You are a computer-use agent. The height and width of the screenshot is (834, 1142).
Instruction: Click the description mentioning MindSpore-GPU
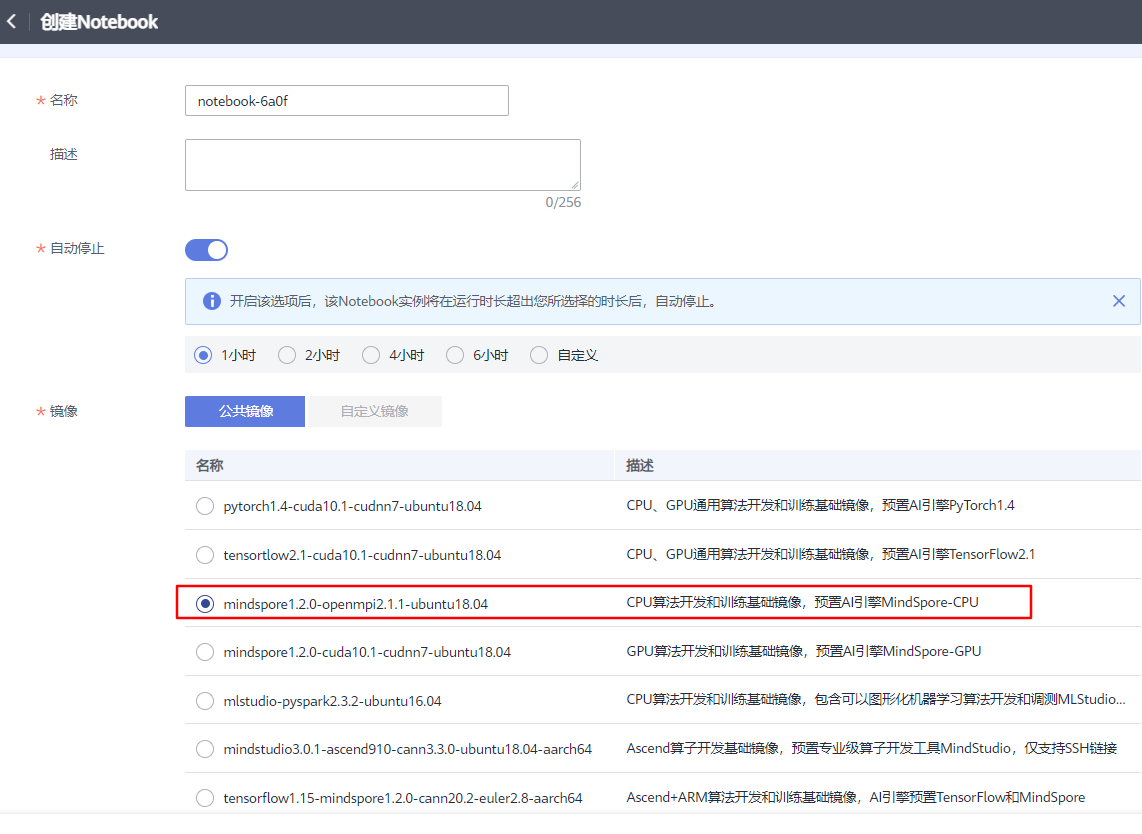coord(803,651)
